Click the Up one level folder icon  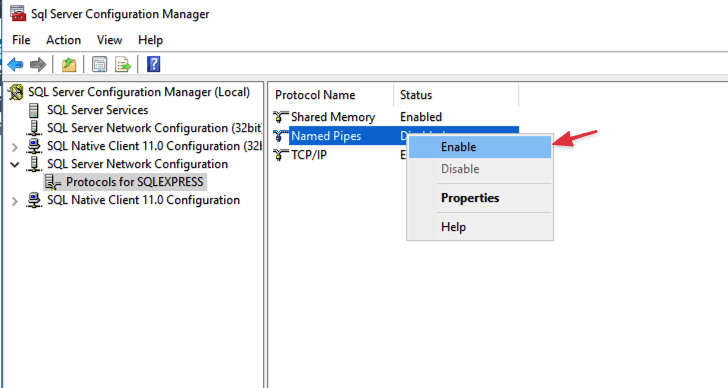point(69,64)
